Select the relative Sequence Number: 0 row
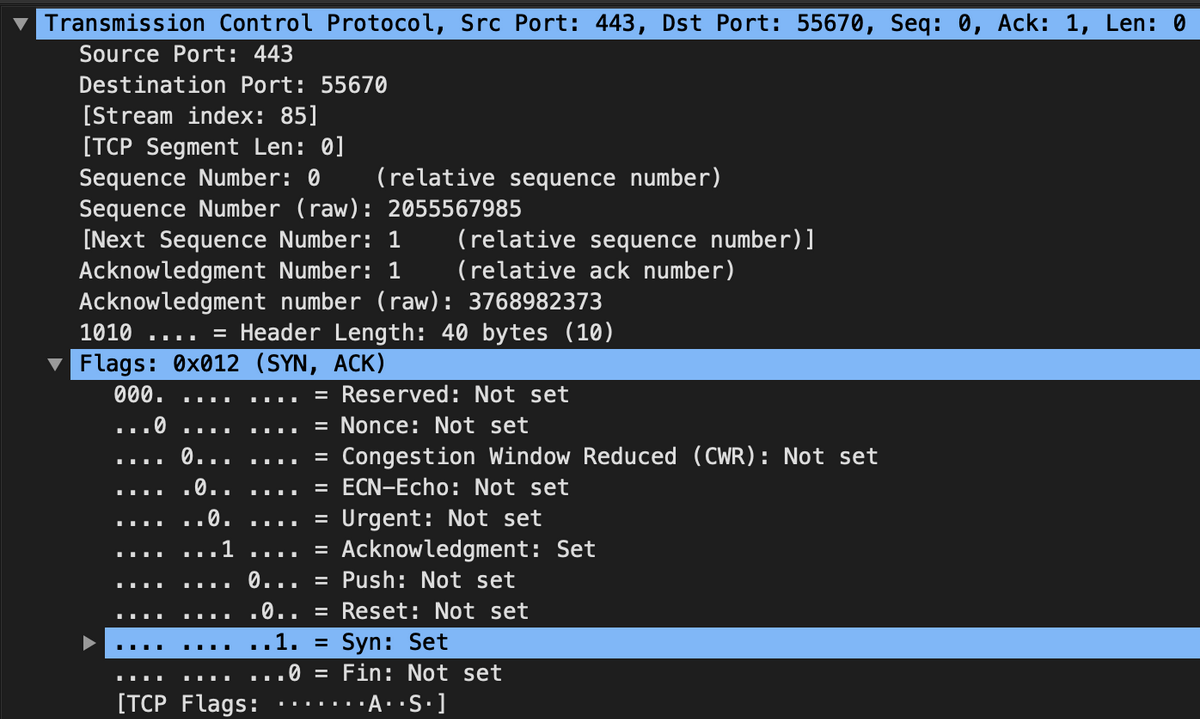 click(x=400, y=178)
